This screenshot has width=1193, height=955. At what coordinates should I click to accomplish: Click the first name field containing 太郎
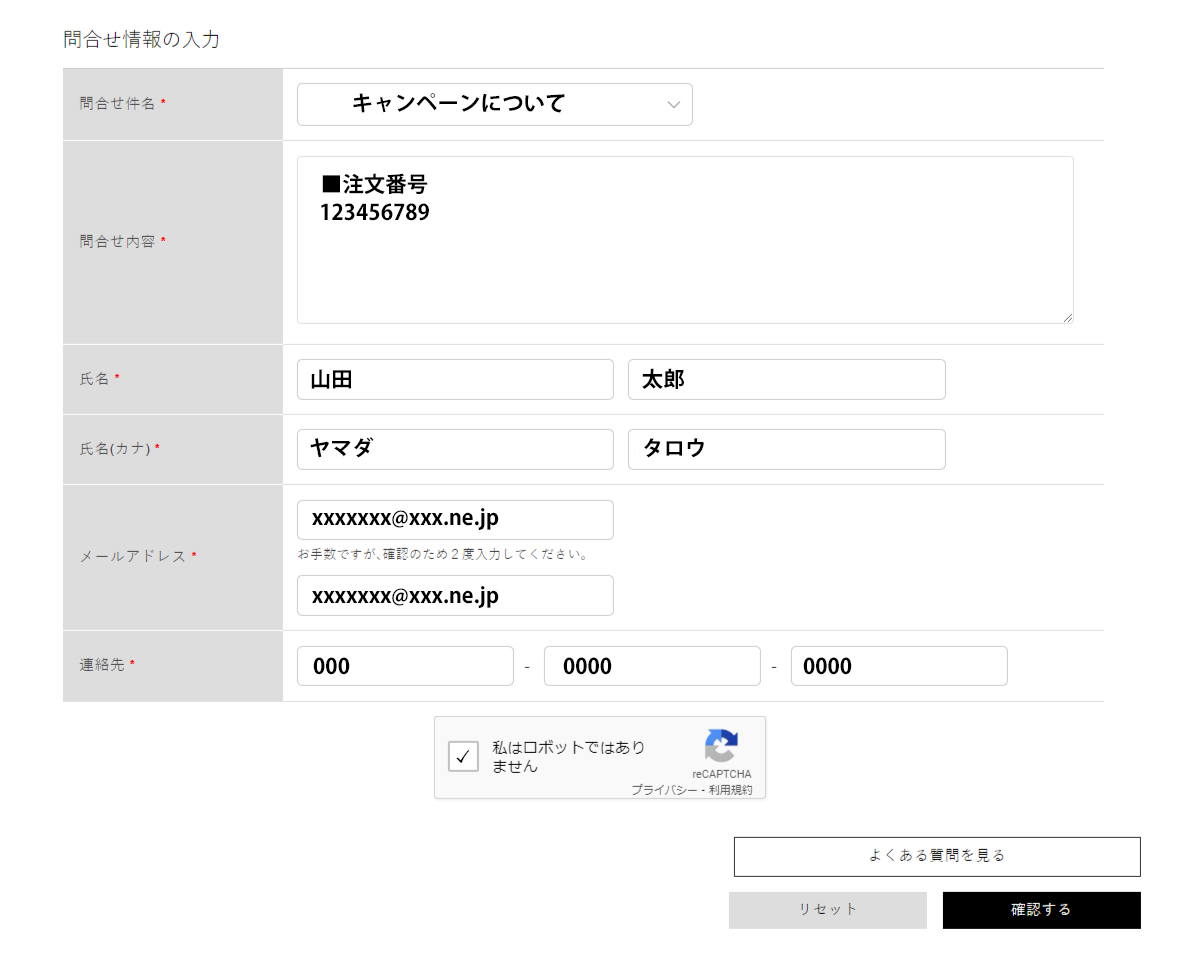pyautogui.click(x=786, y=379)
